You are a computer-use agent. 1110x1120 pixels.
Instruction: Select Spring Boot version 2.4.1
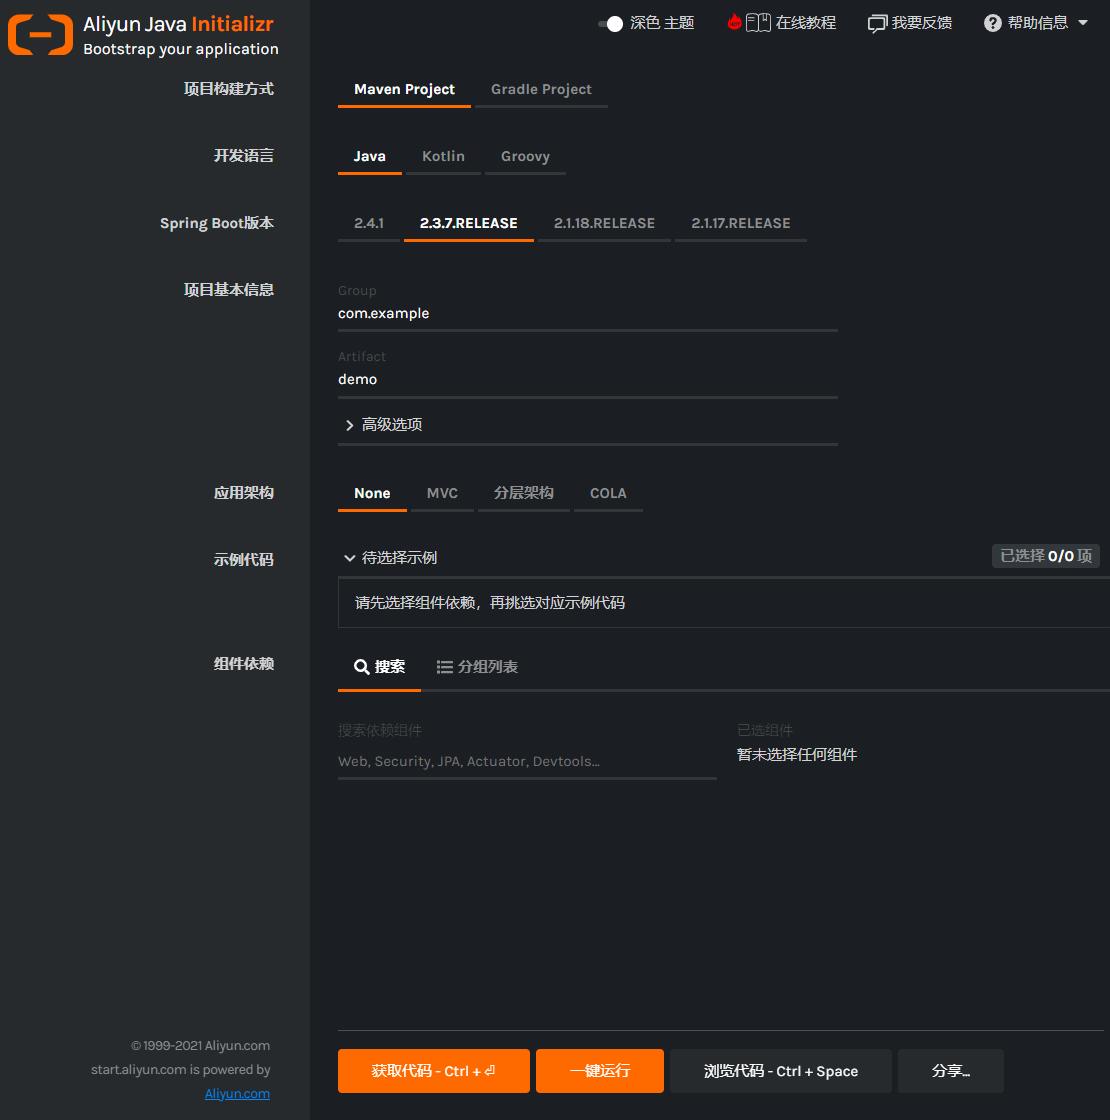(x=369, y=224)
